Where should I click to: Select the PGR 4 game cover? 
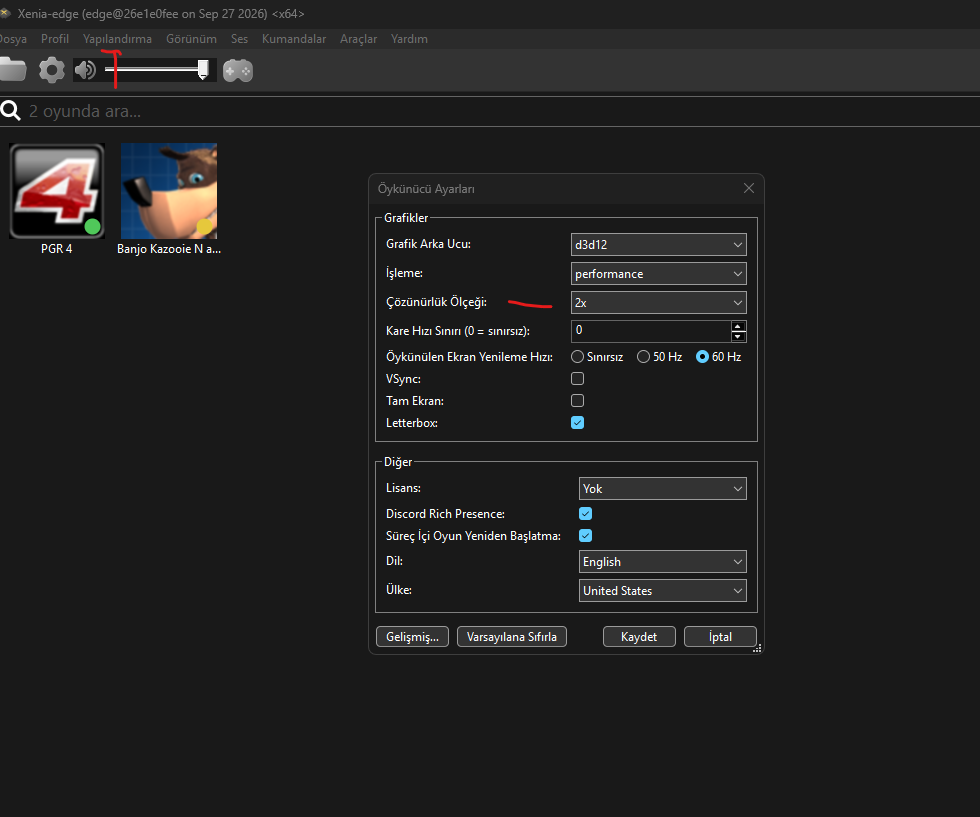[57, 191]
